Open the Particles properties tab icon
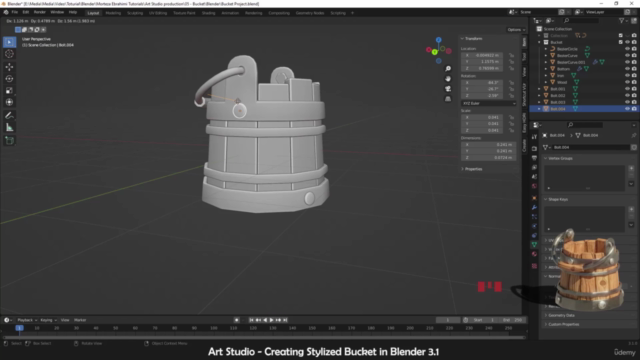640x360 pixels. click(x=534, y=217)
